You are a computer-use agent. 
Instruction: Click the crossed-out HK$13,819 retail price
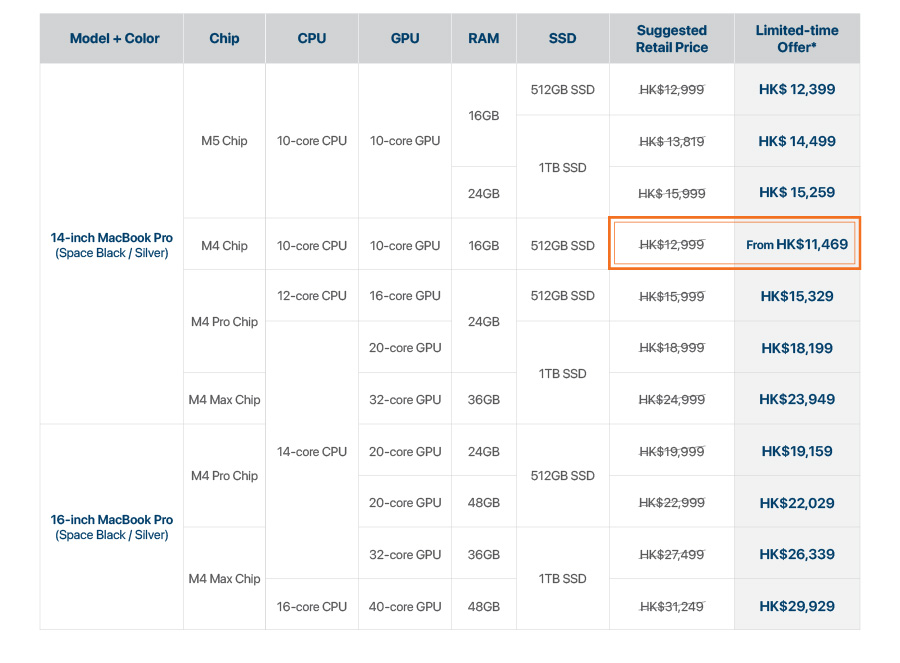(x=671, y=141)
